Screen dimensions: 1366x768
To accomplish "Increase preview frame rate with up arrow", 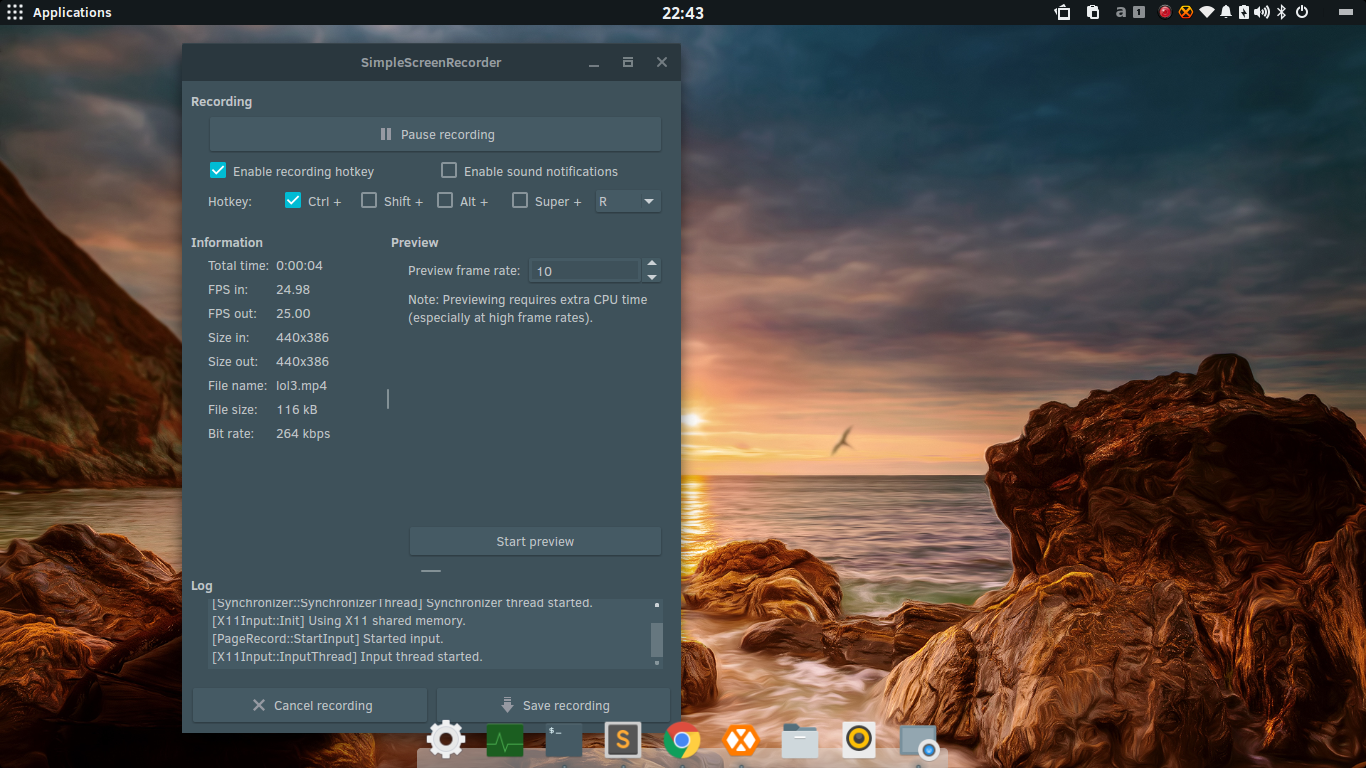I will click(x=652, y=264).
